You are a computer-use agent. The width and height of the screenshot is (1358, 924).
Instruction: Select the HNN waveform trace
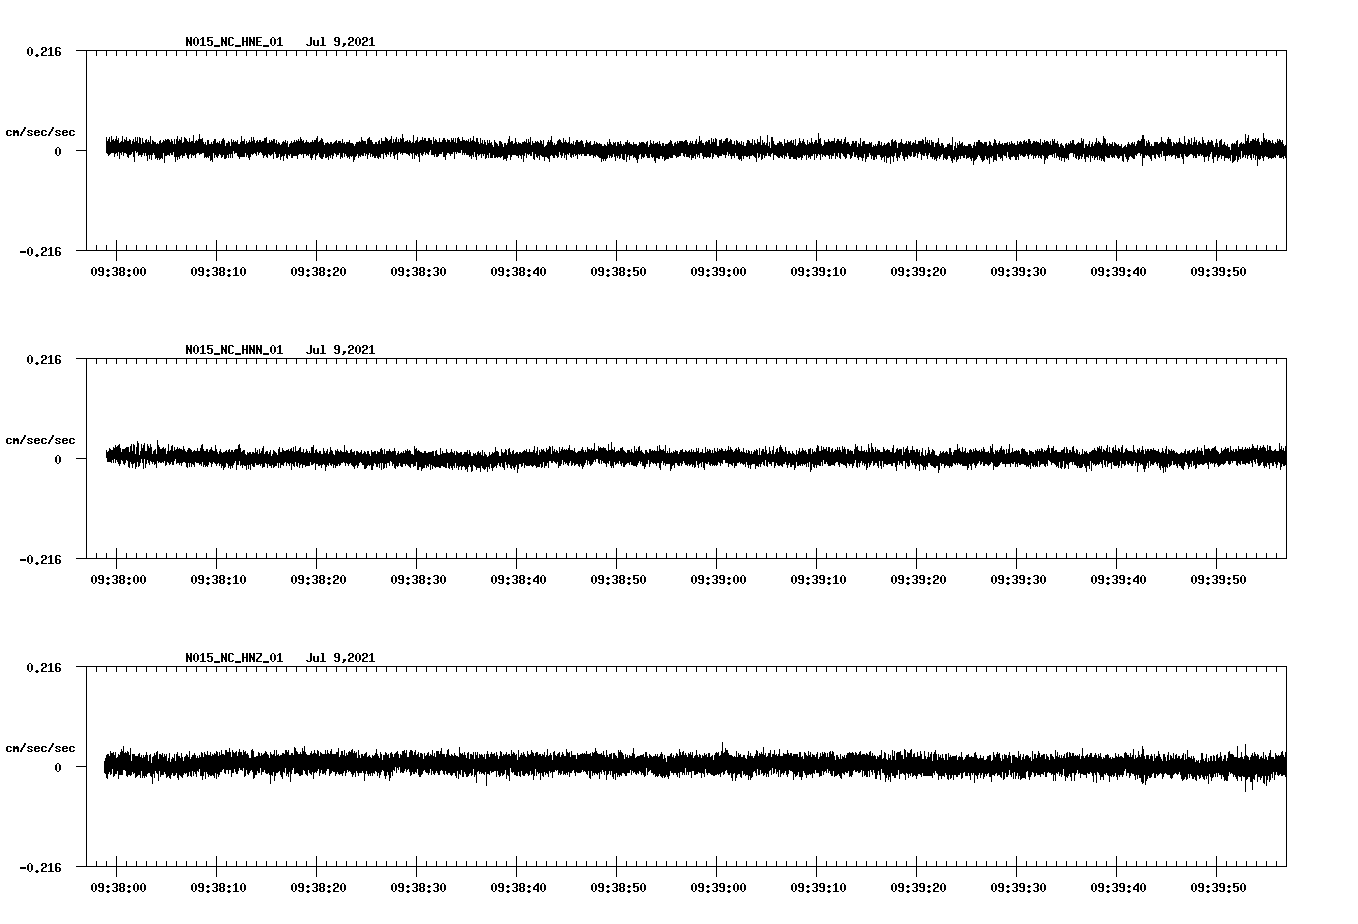pos(600,458)
